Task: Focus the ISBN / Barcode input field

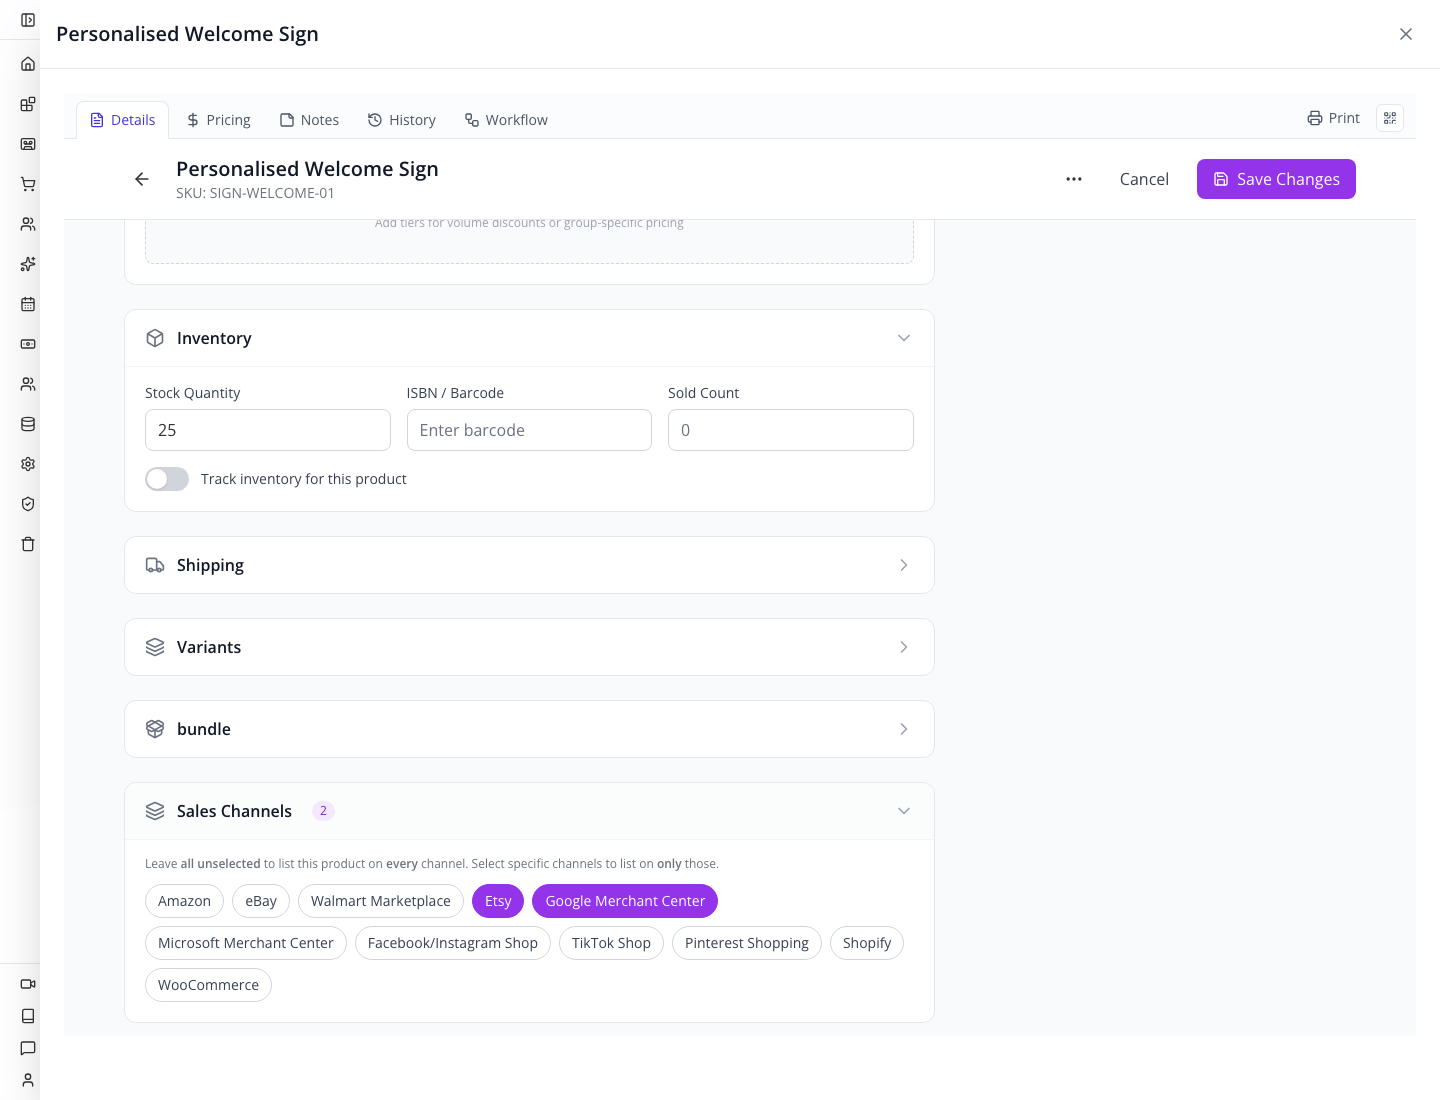Action: pyautogui.click(x=529, y=430)
